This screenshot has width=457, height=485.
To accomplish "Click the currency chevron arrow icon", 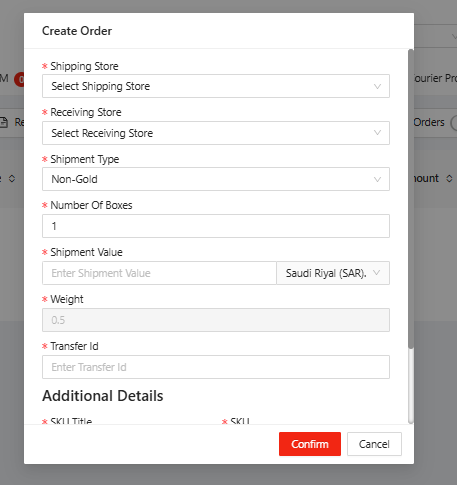I will [377, 273].
